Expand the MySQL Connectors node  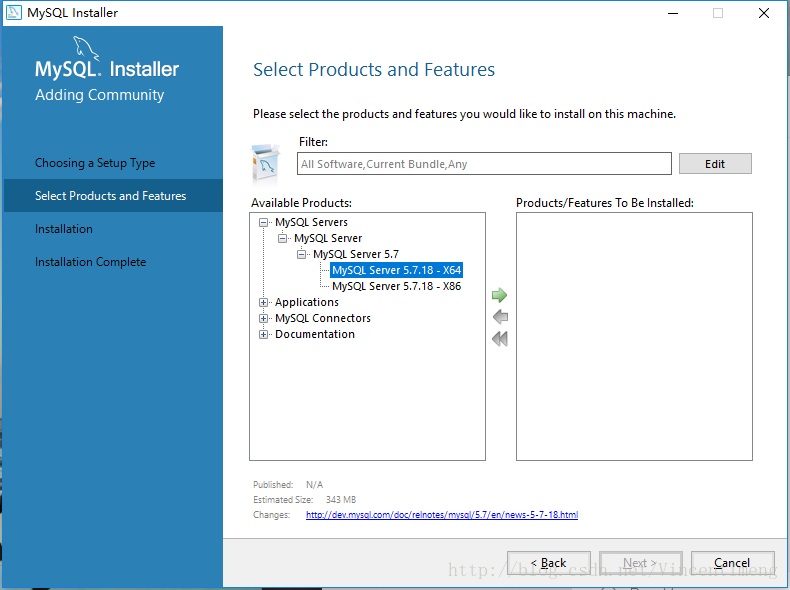[x=264, y=318]
